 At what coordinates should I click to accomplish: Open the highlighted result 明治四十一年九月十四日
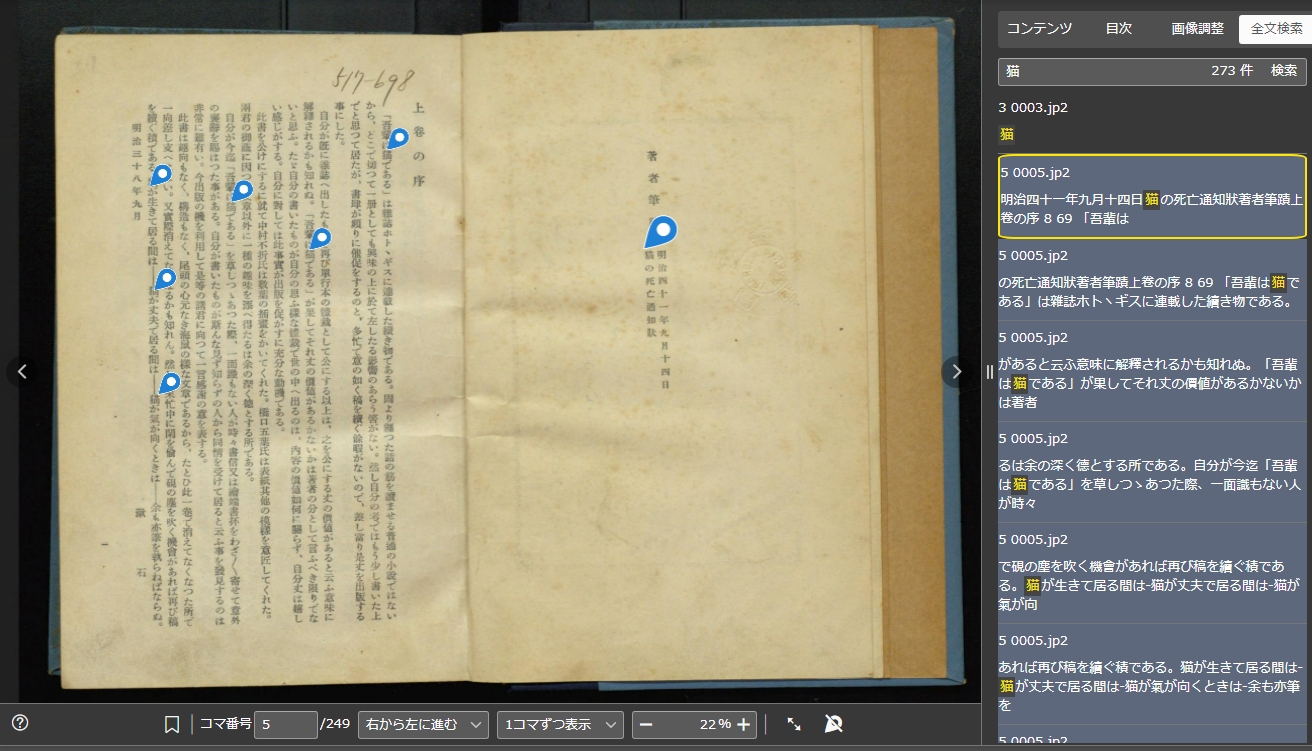tap(1152, 196)
